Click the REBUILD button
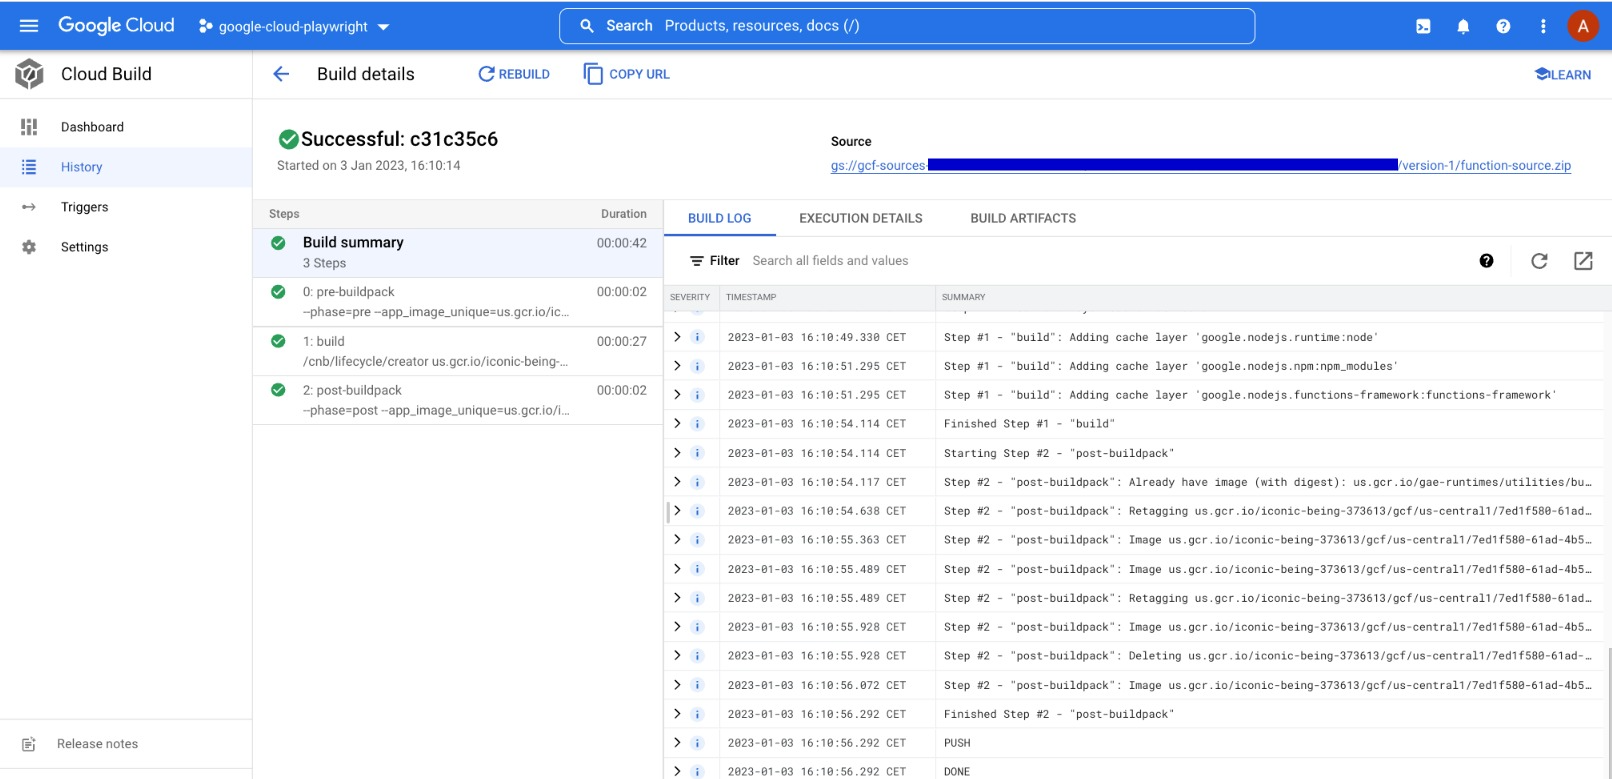This screenshot has height=779, width=1612. (514, 74)
